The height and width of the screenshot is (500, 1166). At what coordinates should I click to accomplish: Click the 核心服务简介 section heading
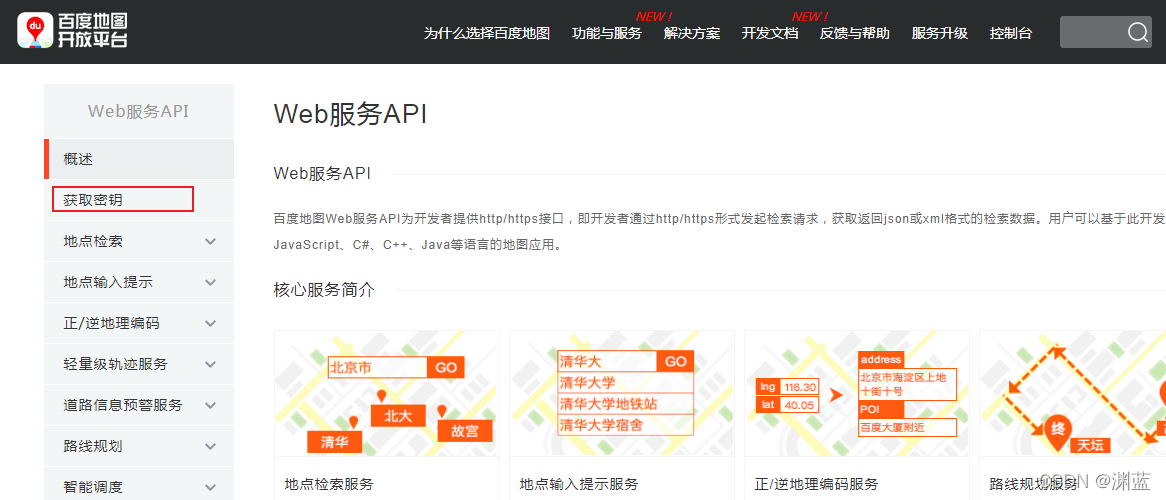click(324, 290)
